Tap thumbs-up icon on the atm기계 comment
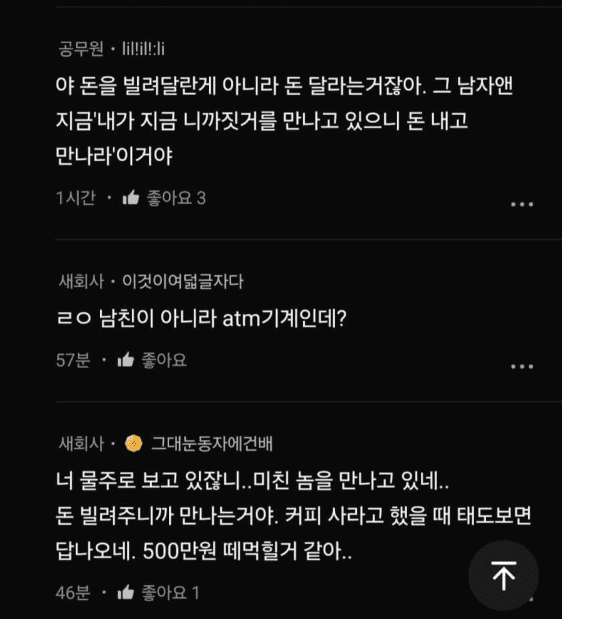602x619 pixels. click(x=126, y=360)
